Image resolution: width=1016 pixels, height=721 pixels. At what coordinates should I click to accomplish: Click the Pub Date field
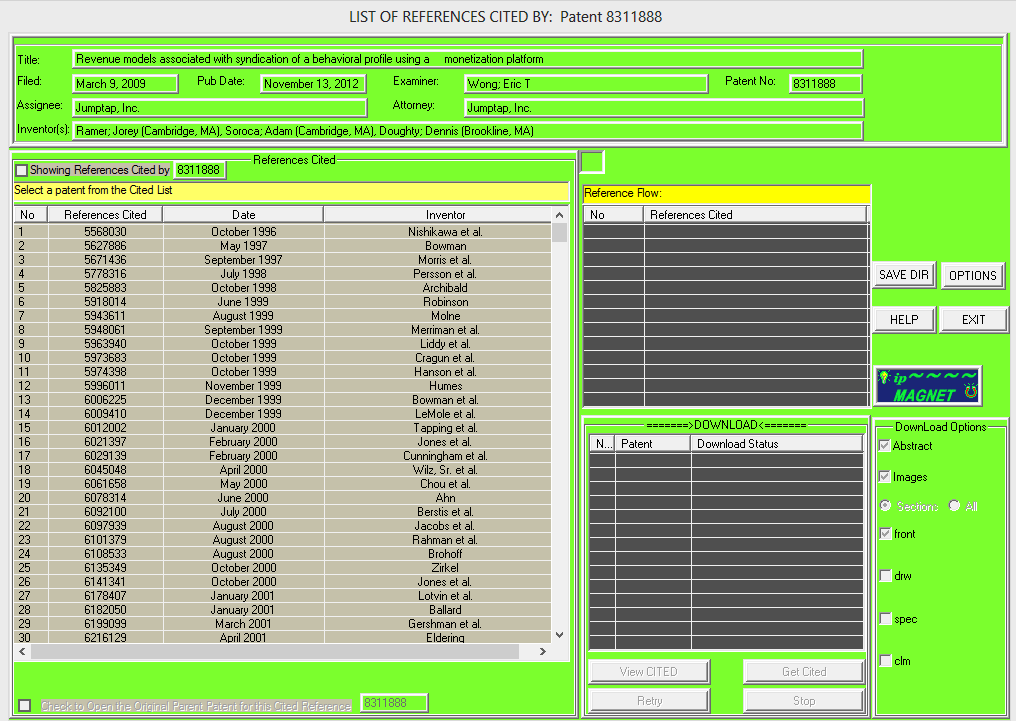pyautogui.click(x=313, y=84)
